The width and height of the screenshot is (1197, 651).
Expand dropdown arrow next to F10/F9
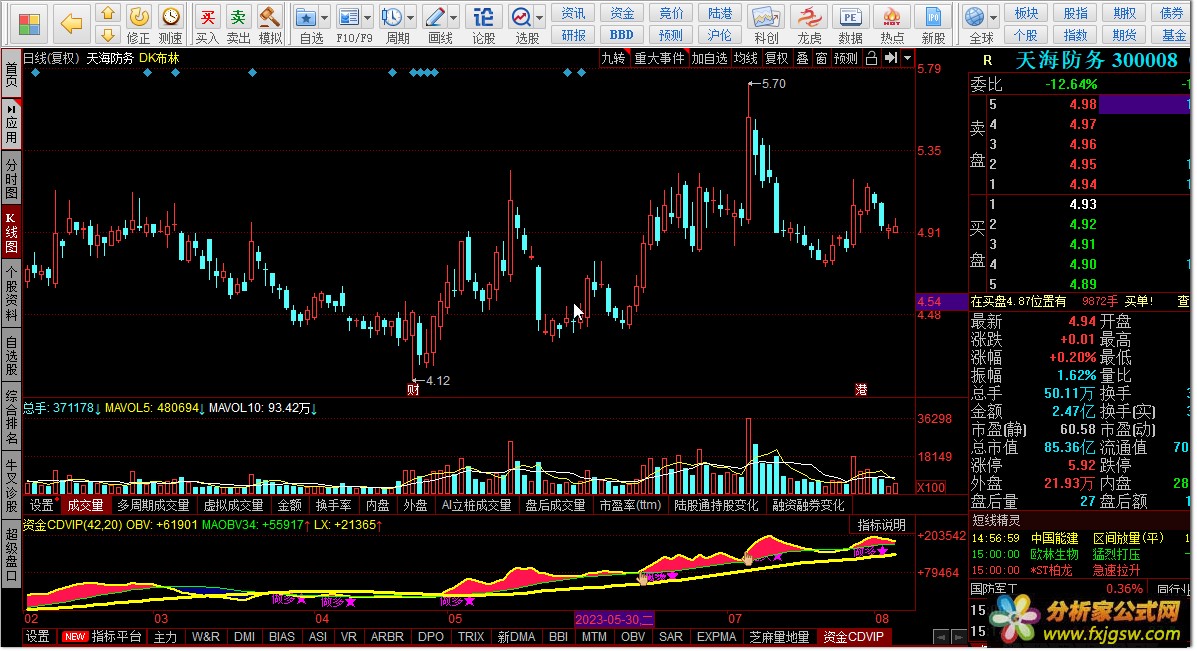[x=368, y=17]
